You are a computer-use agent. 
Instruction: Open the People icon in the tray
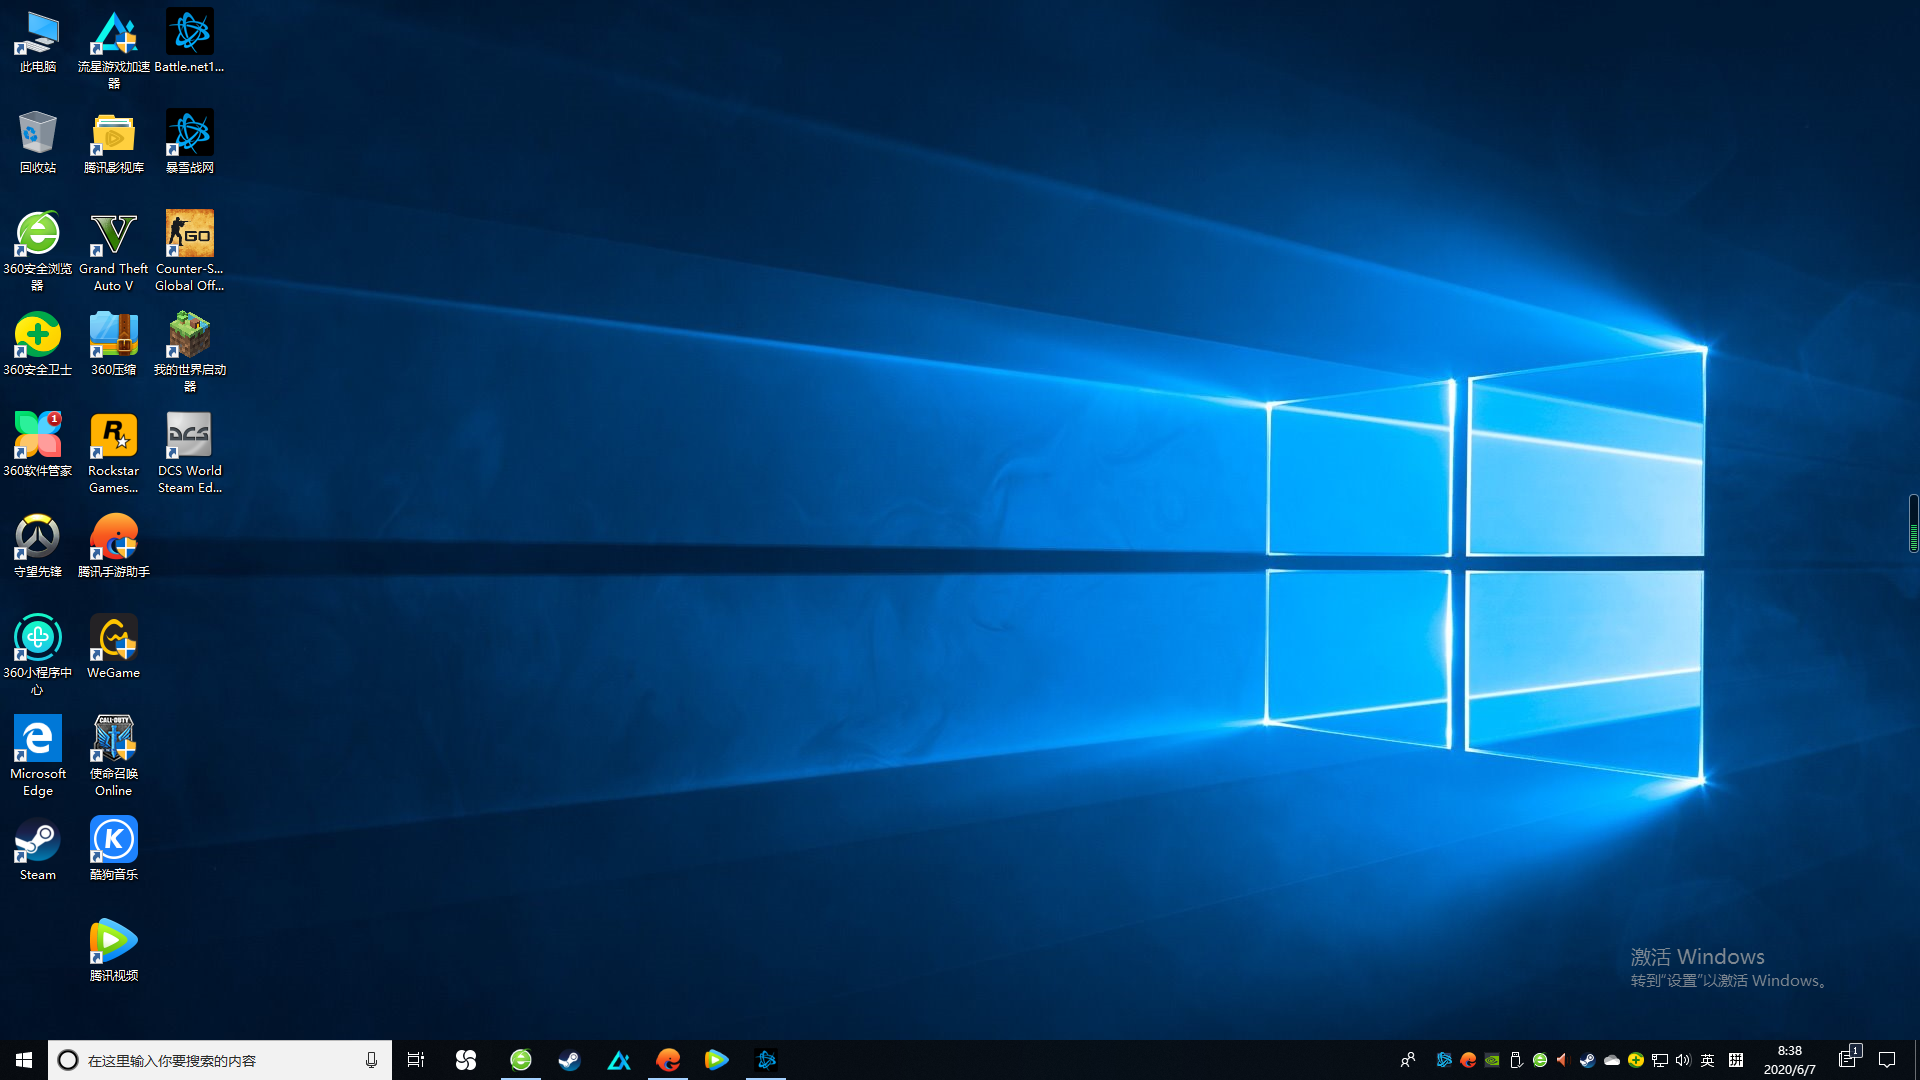coord(1408,1060)
